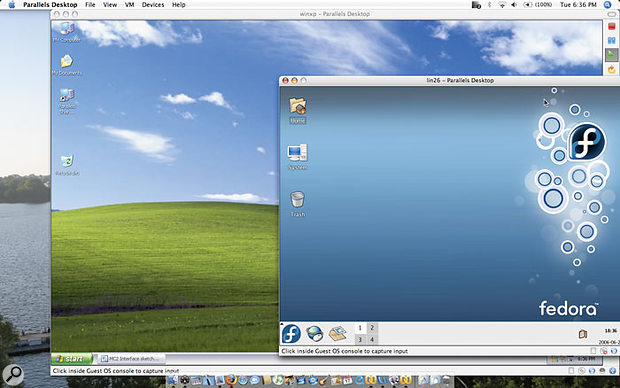Open the View menu
The height and width of the screenshot is (388, 620).
110,5
